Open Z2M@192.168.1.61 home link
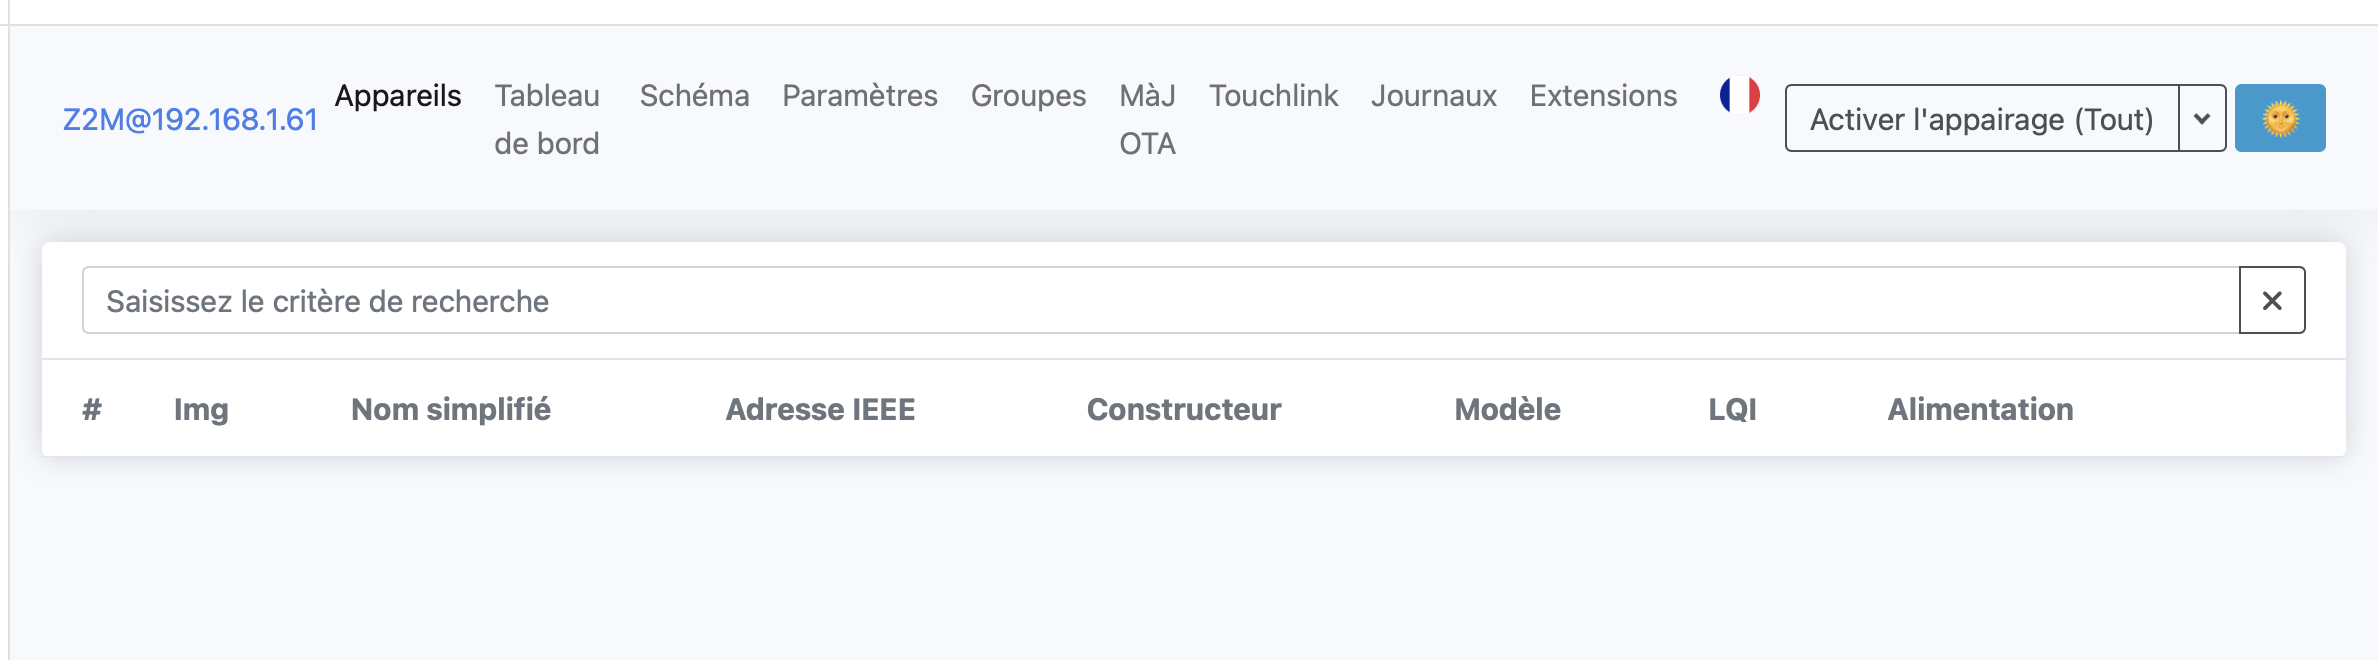 pyautogui.click(x=190, y=119)
